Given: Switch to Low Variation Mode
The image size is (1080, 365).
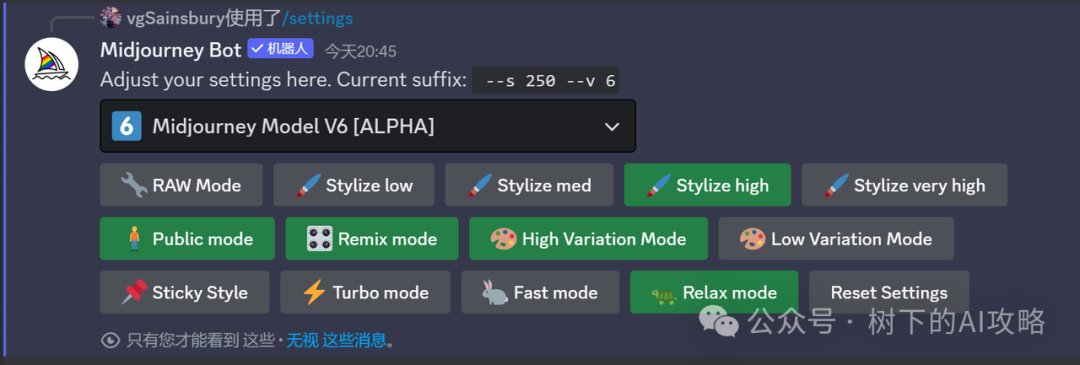Looking at the screenshot, I should 836,239.
